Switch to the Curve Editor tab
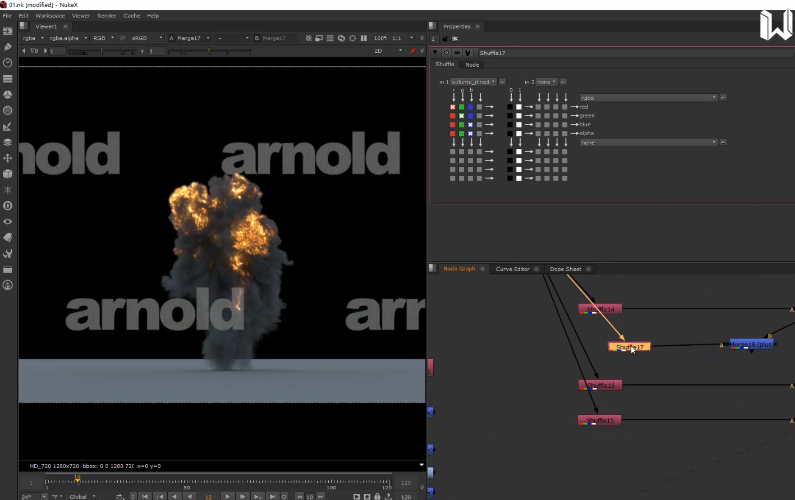This screenshot has height=500, width=795. (x=513, y=269)
